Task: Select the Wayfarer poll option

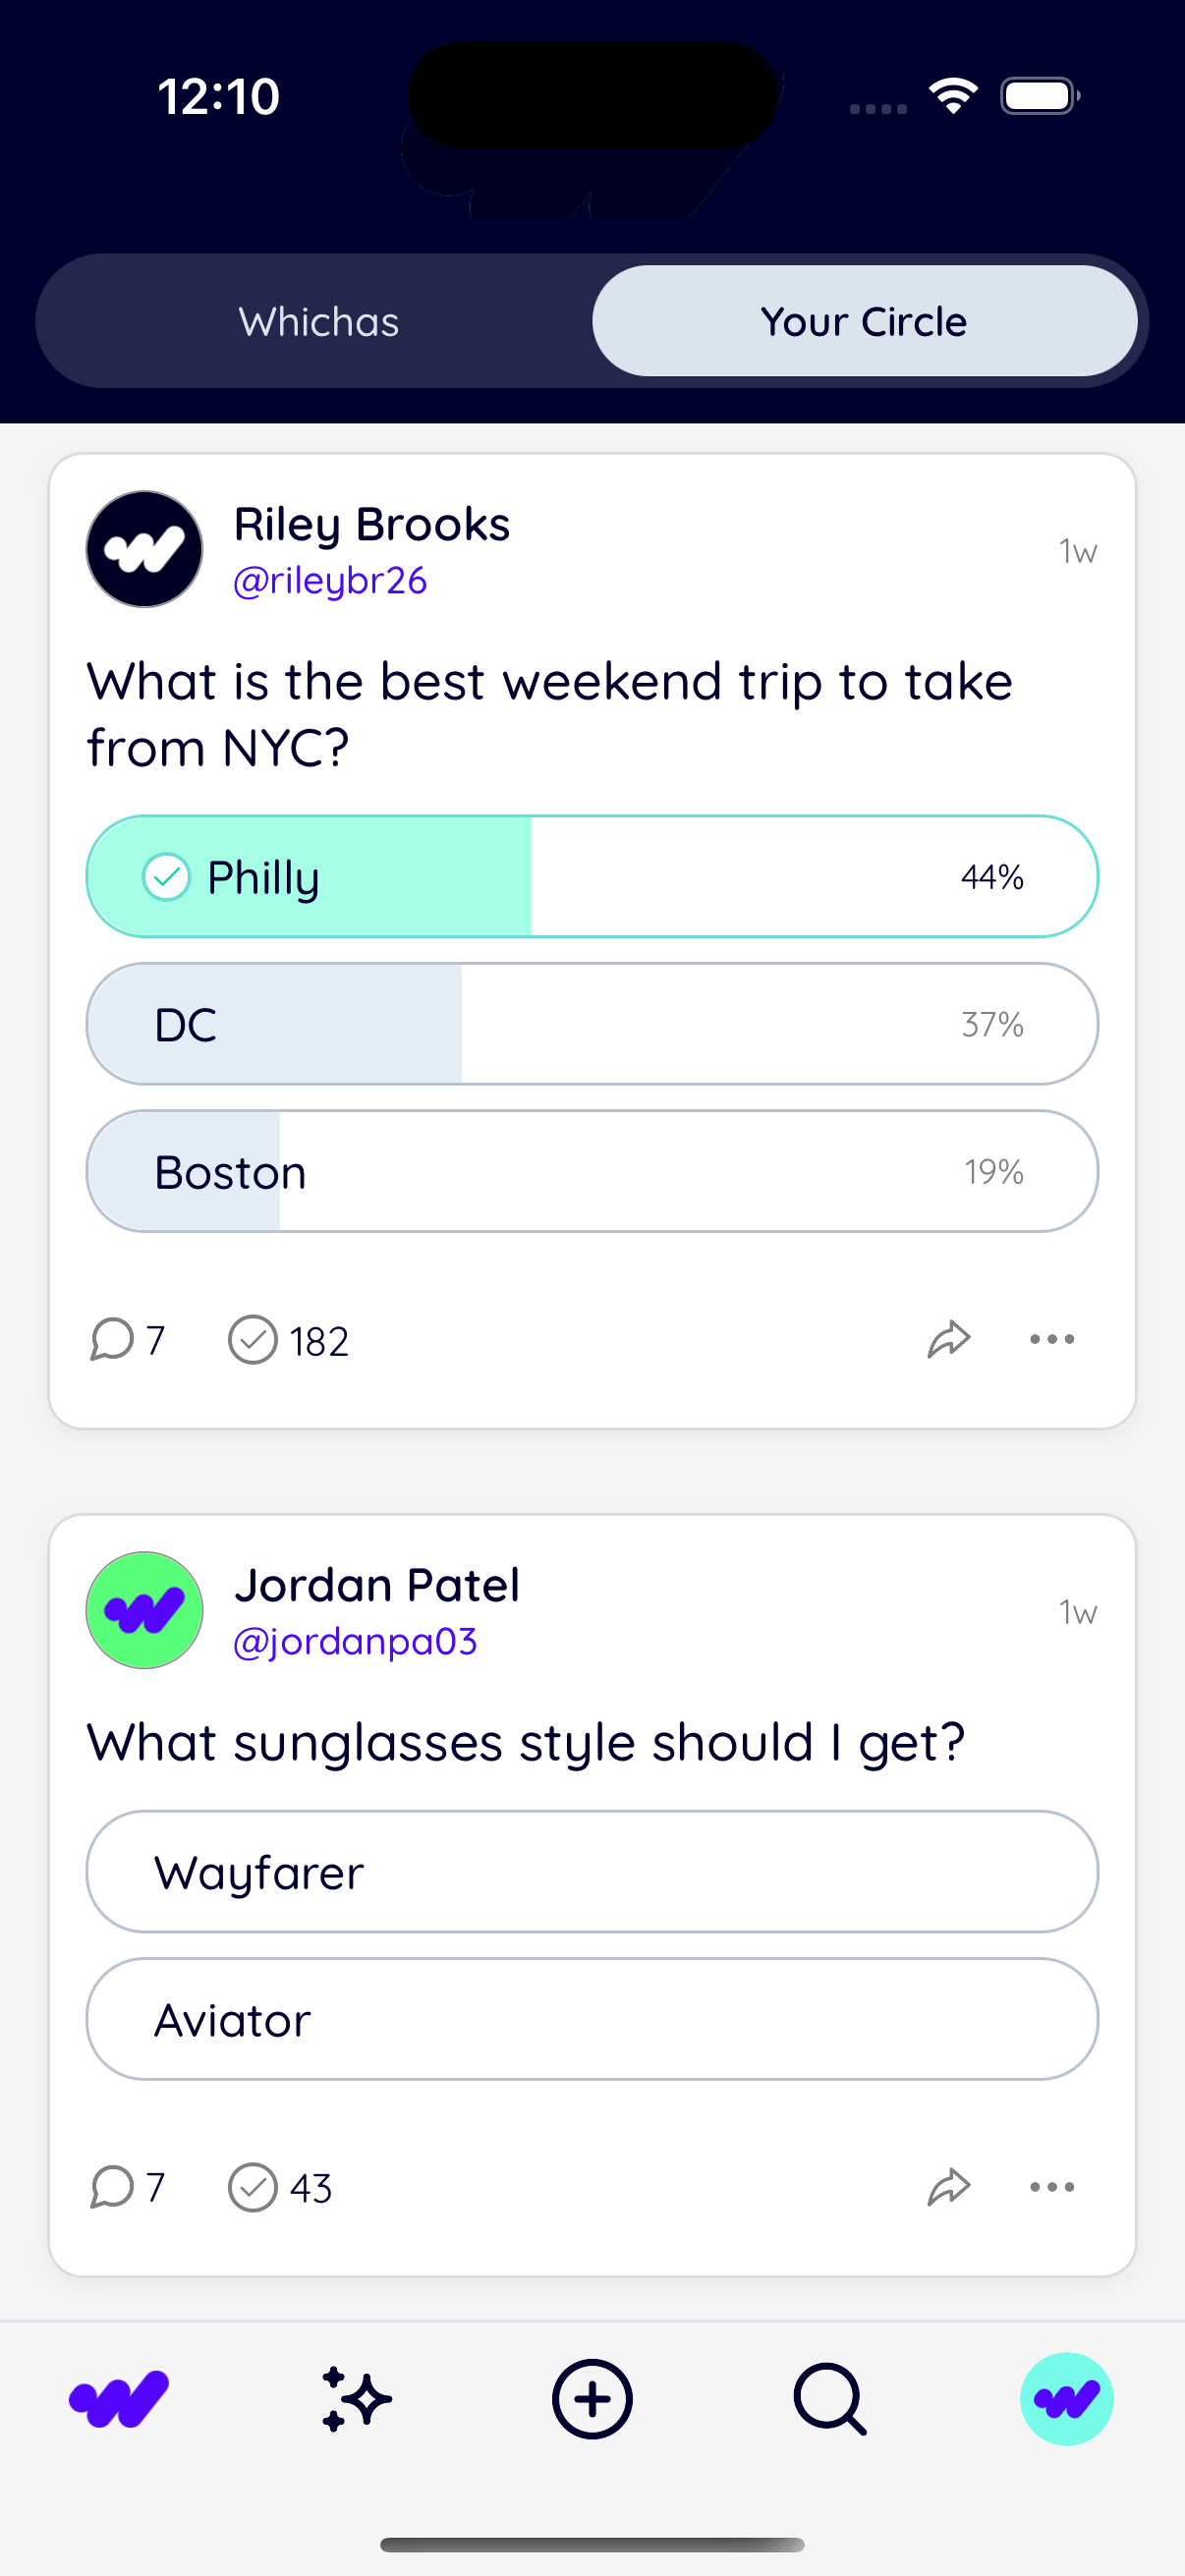Action: (592, 1871)
